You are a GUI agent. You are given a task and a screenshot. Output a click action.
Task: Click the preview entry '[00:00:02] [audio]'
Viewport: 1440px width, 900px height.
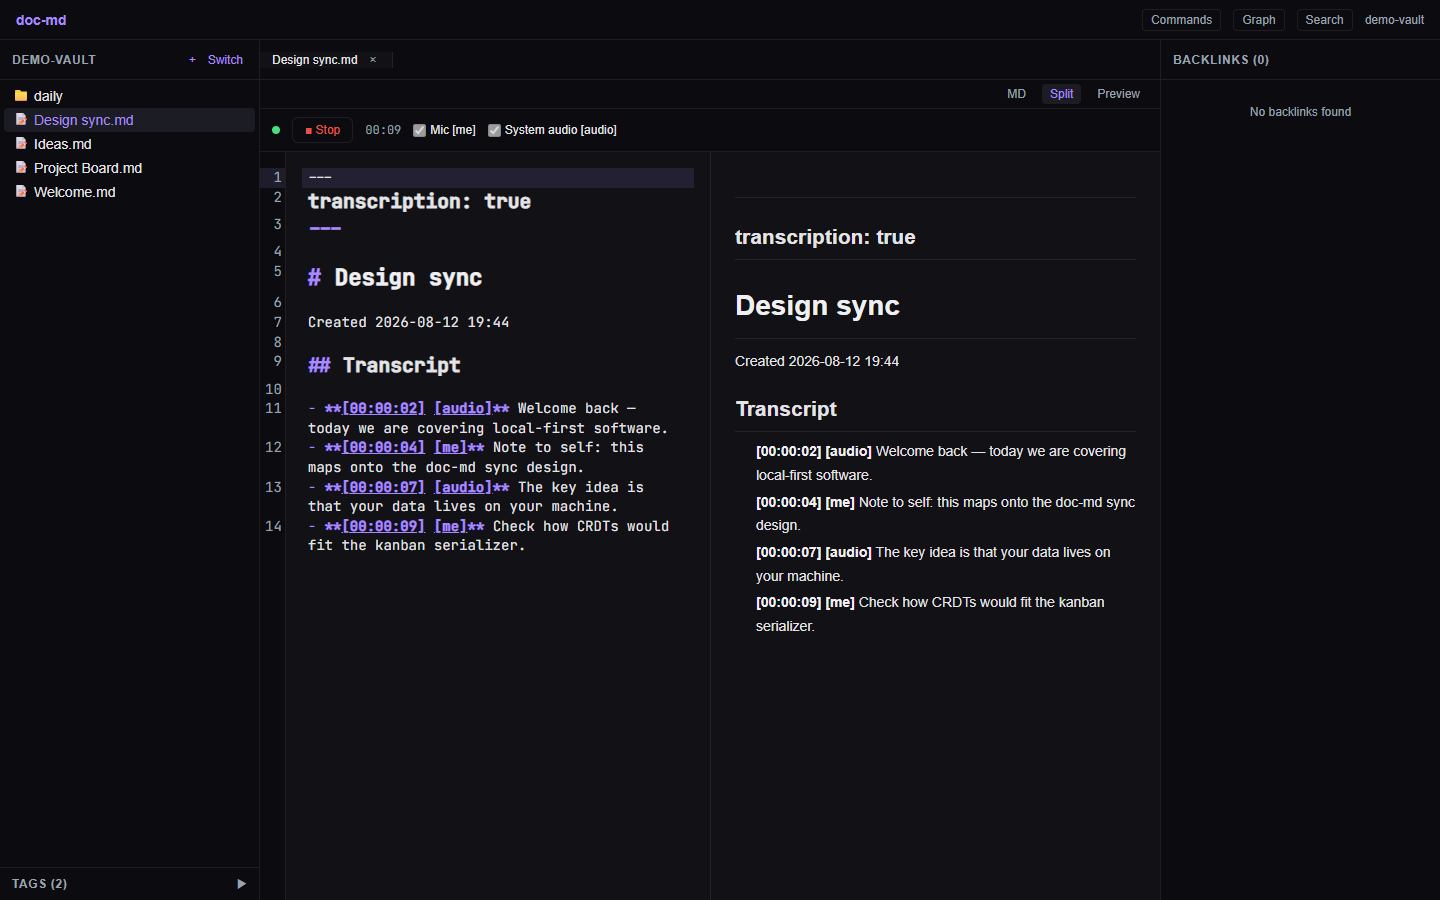click(813, 451)
